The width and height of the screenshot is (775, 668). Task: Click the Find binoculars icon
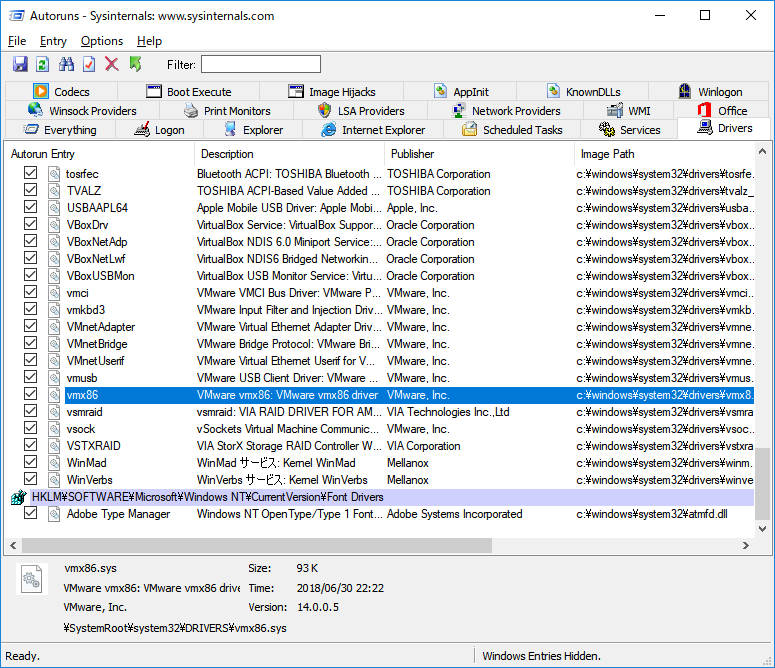click(x=66, y=64)
